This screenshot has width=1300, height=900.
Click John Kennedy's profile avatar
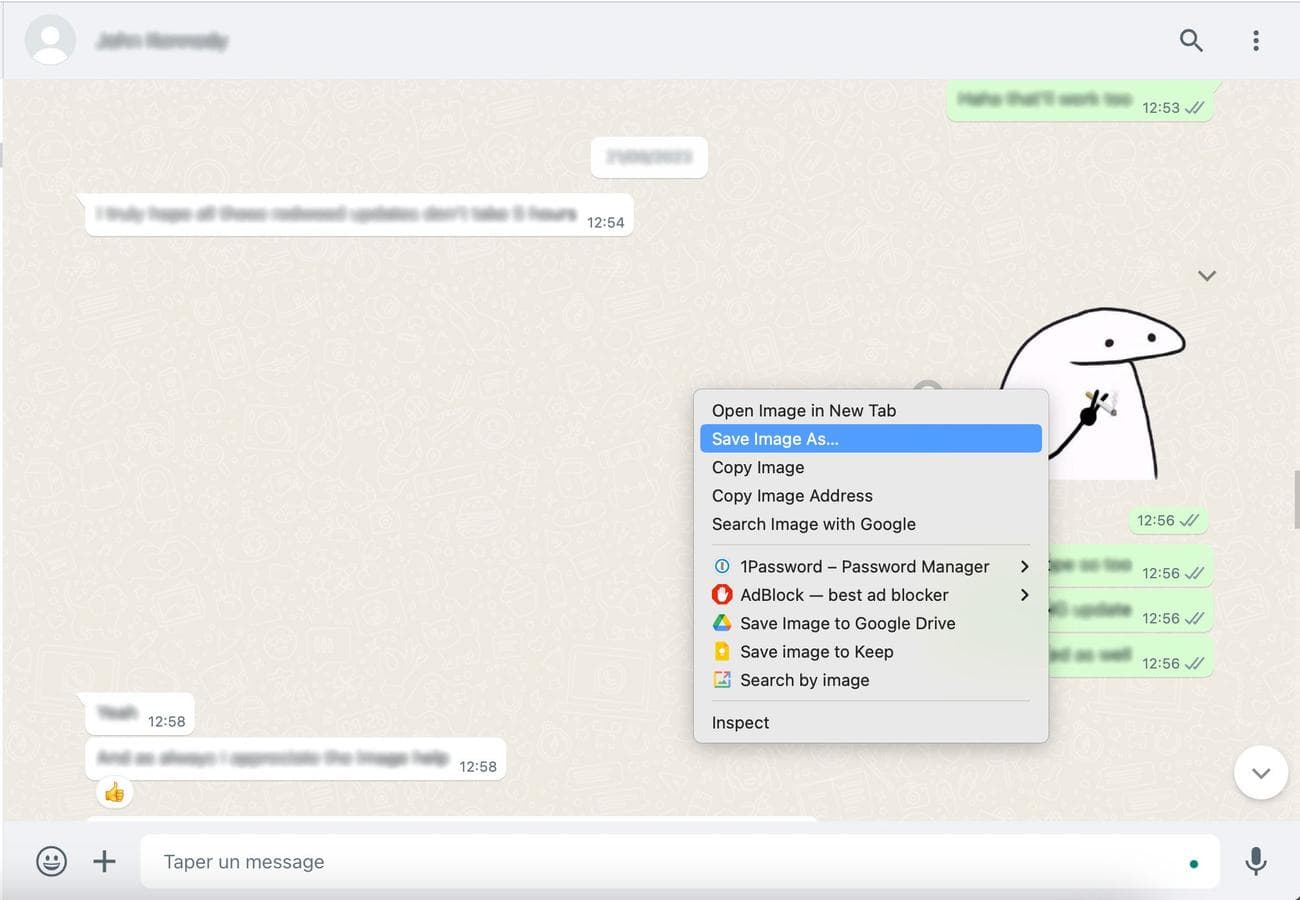(x=50, y=40)
